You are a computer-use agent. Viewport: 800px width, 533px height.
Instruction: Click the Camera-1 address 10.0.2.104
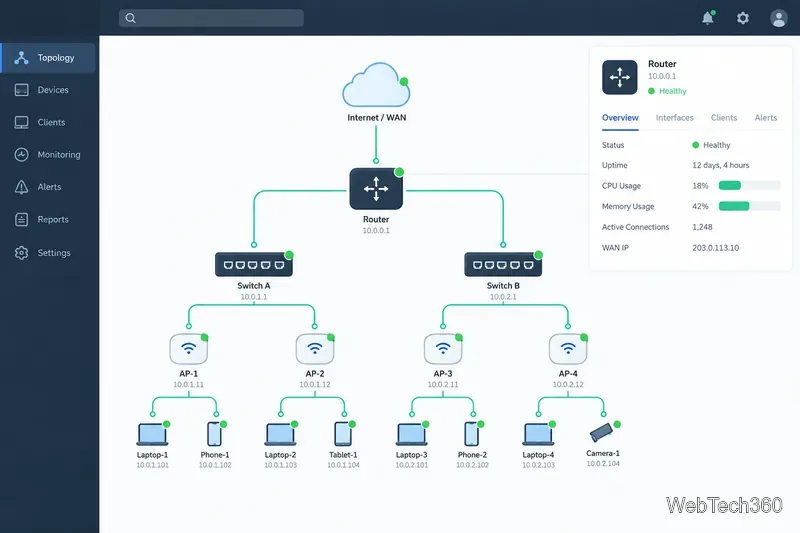click(x=603, y=464)
